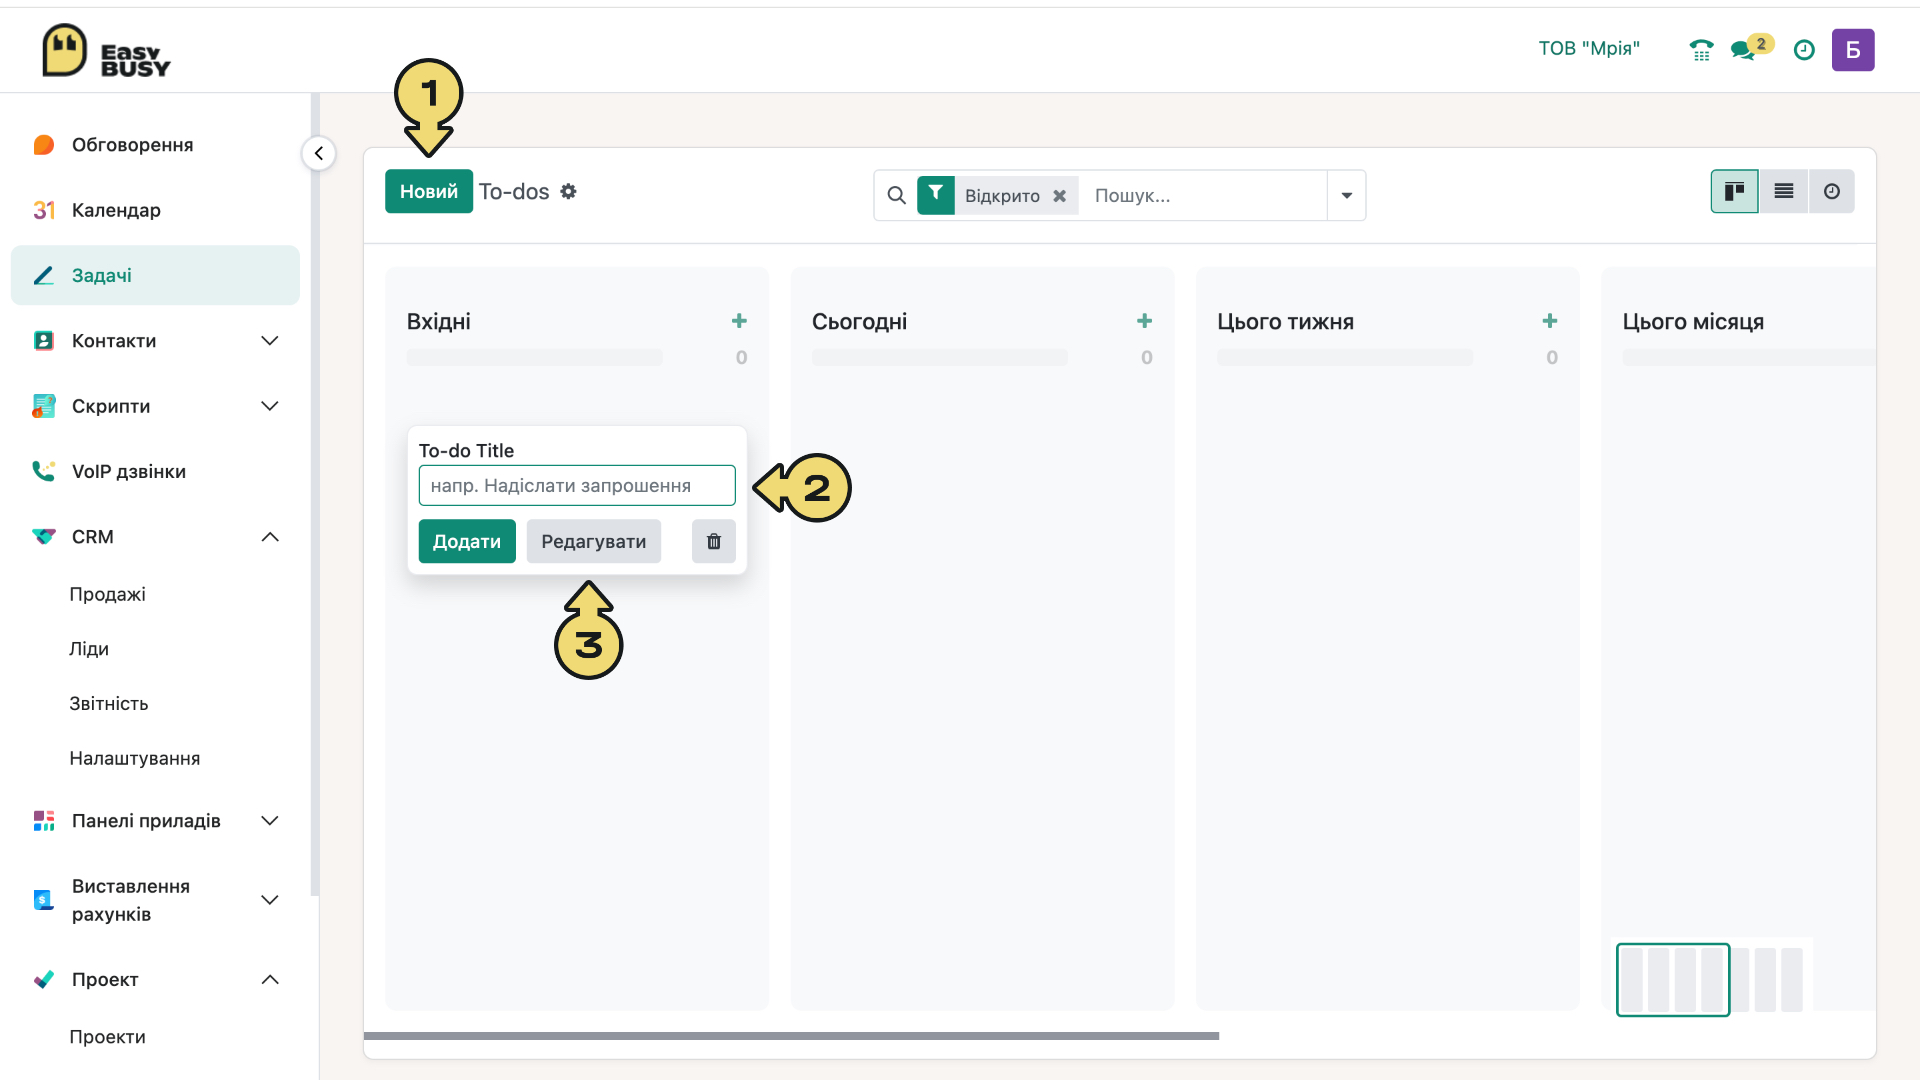The width and height of the screenshot is (1920, 1080).
Task: Go to Продажі under CRM
Action: click(108, 594)
